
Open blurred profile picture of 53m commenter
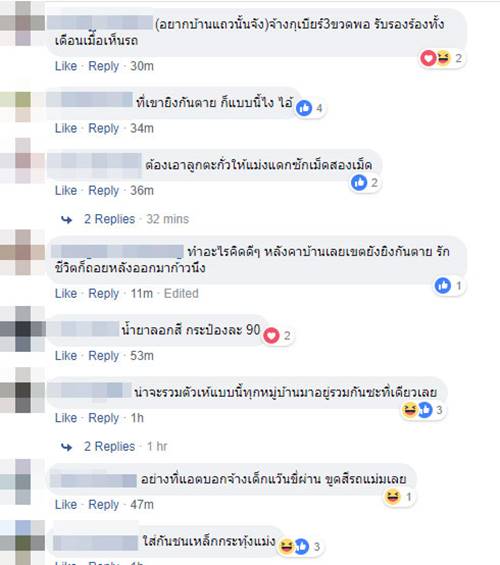tap(22, 329)
